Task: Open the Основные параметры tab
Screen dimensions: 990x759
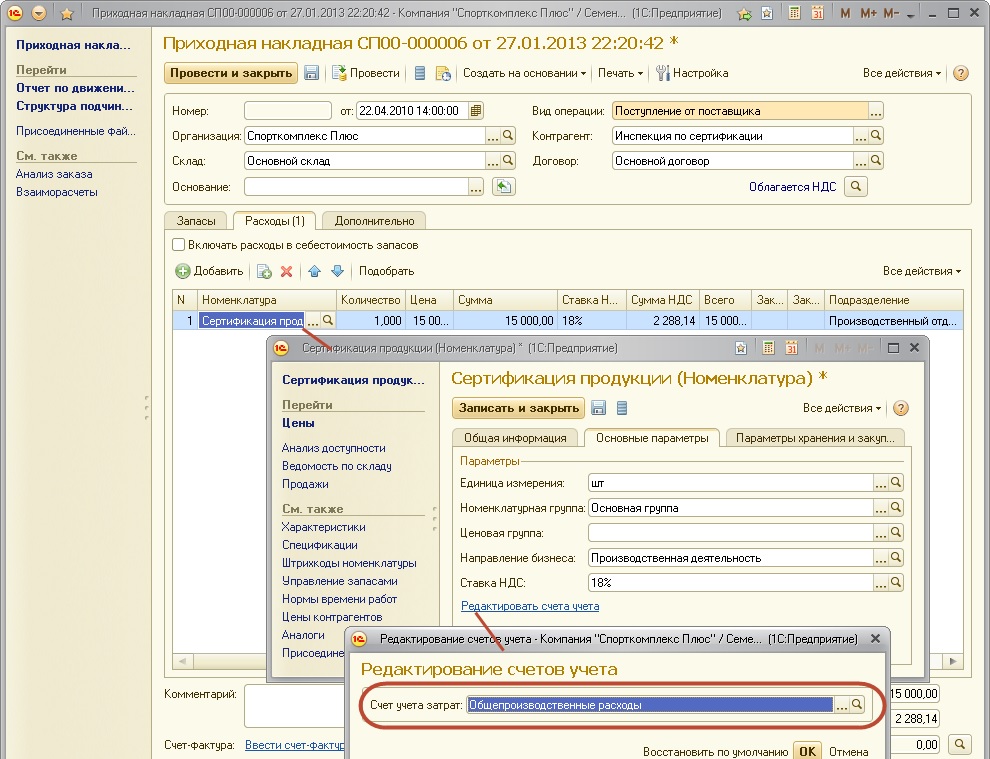Action: click(x=652, y=438)
